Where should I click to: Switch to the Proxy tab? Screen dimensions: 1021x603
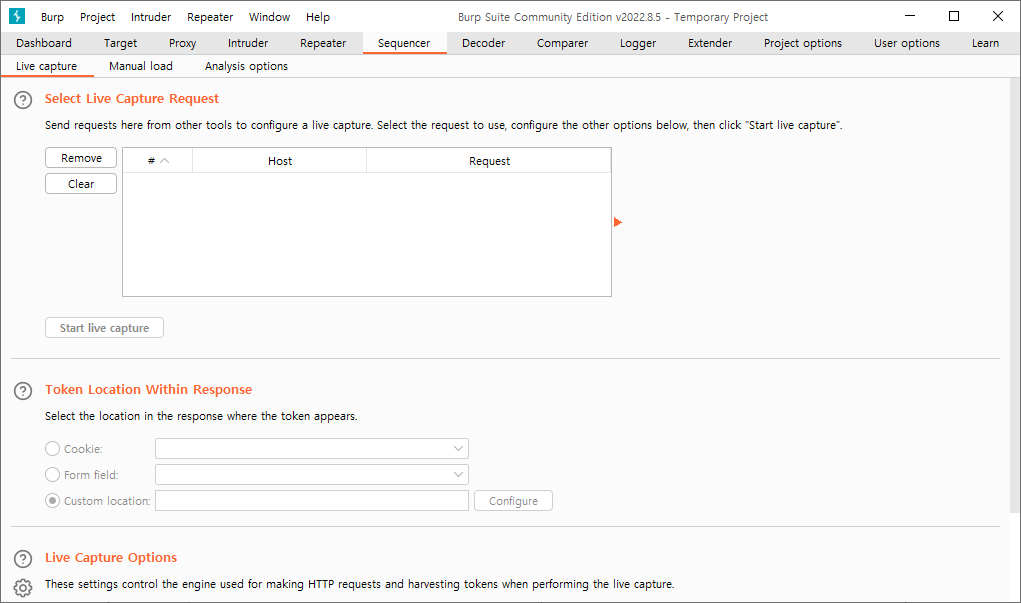[x=182, y=43]
